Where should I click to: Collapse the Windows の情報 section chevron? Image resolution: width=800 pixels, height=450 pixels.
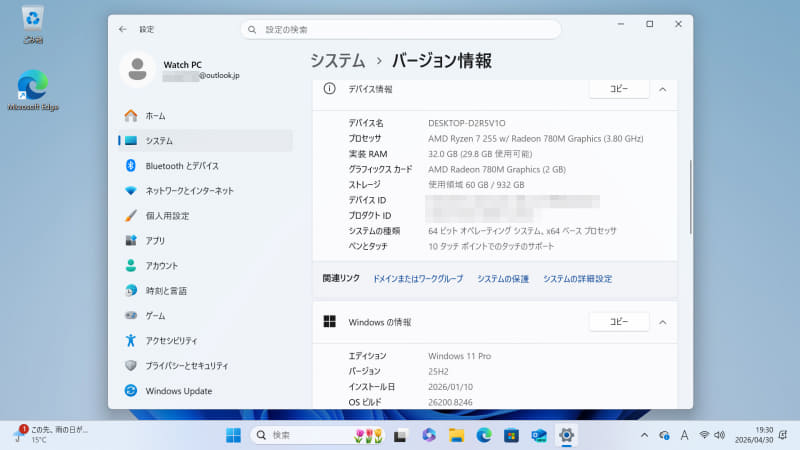click(x=662, y=322)
